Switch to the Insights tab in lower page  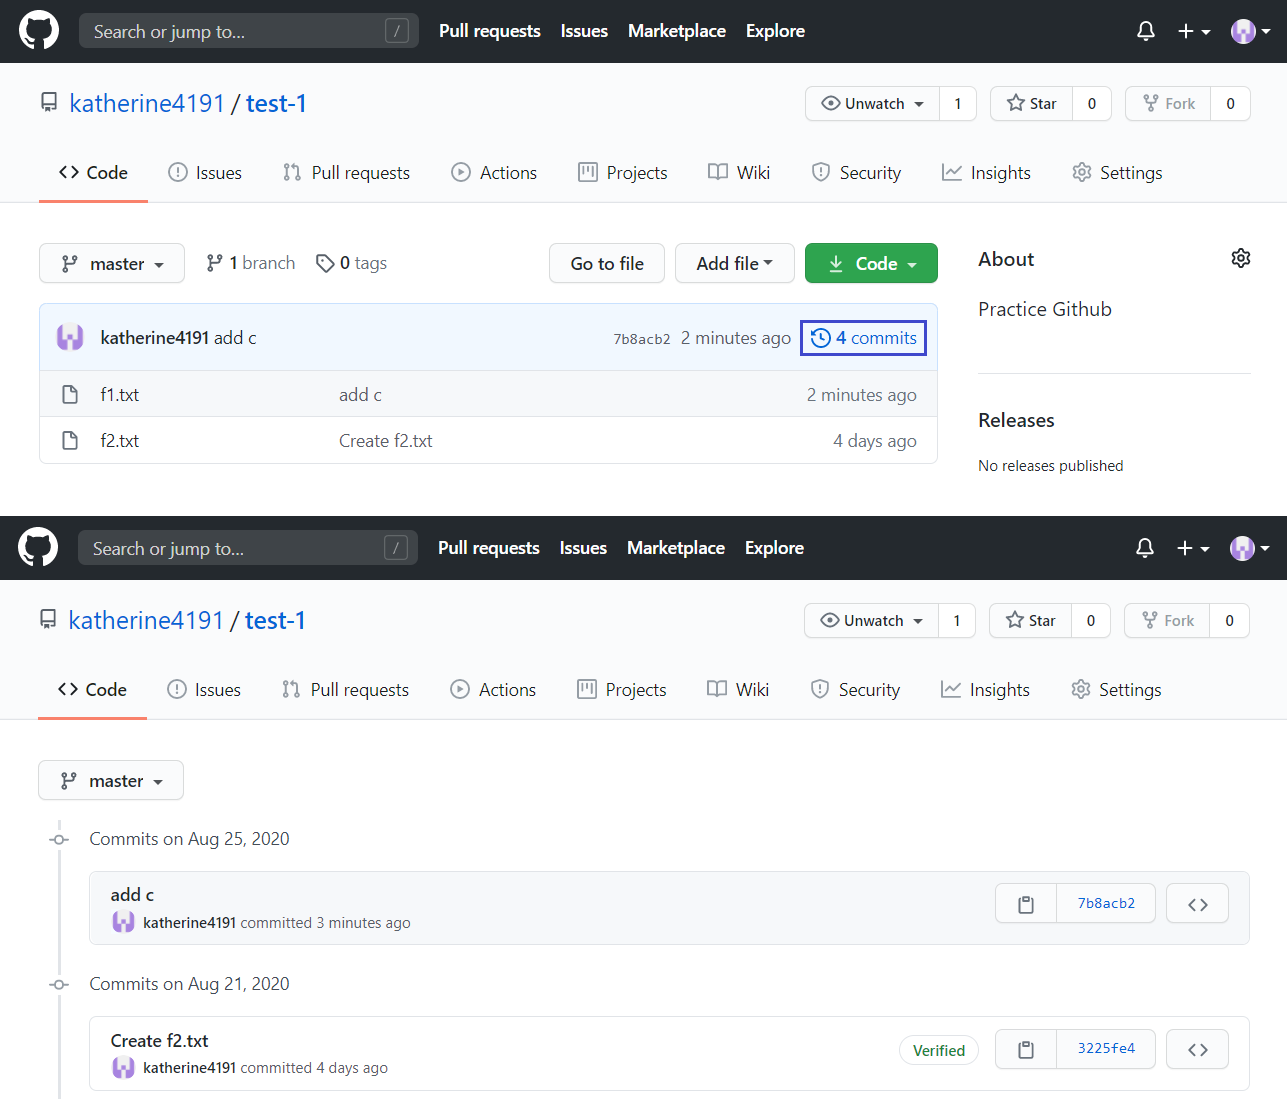point(985,690)
